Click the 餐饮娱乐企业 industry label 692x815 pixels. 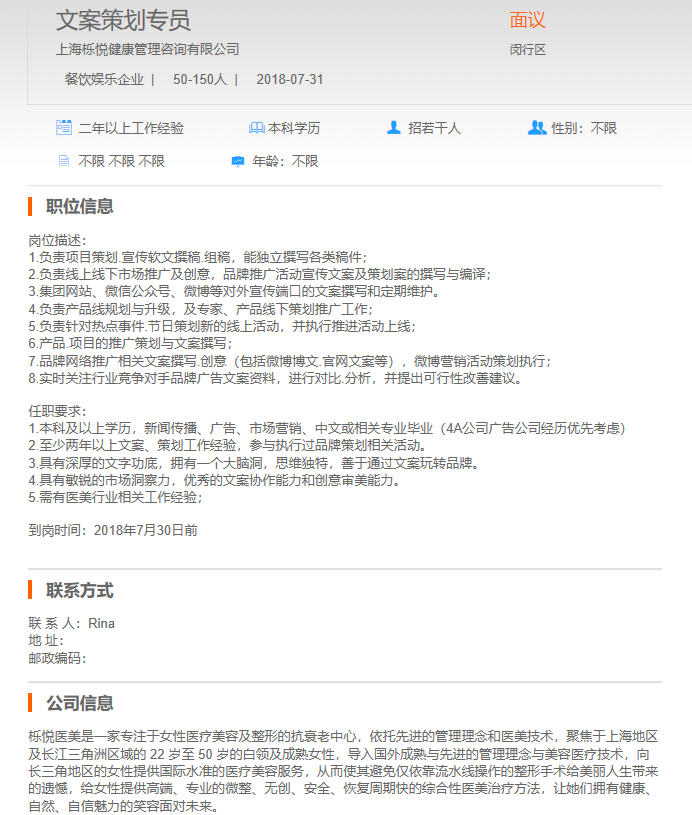(104, 79)
